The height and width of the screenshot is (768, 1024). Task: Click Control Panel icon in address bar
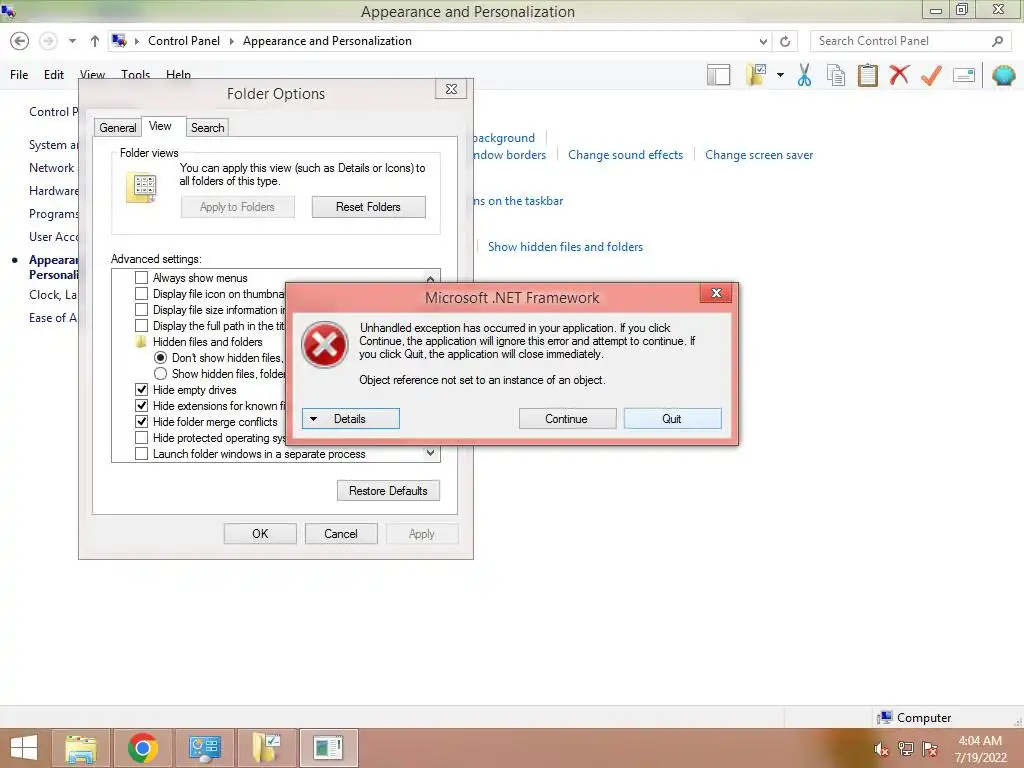click(119, 40)
